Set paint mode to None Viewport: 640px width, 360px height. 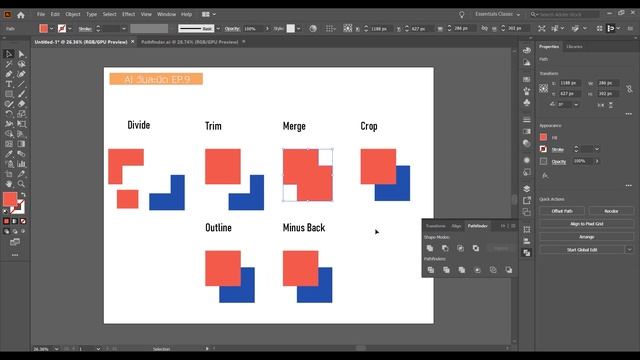pos(23,221)
